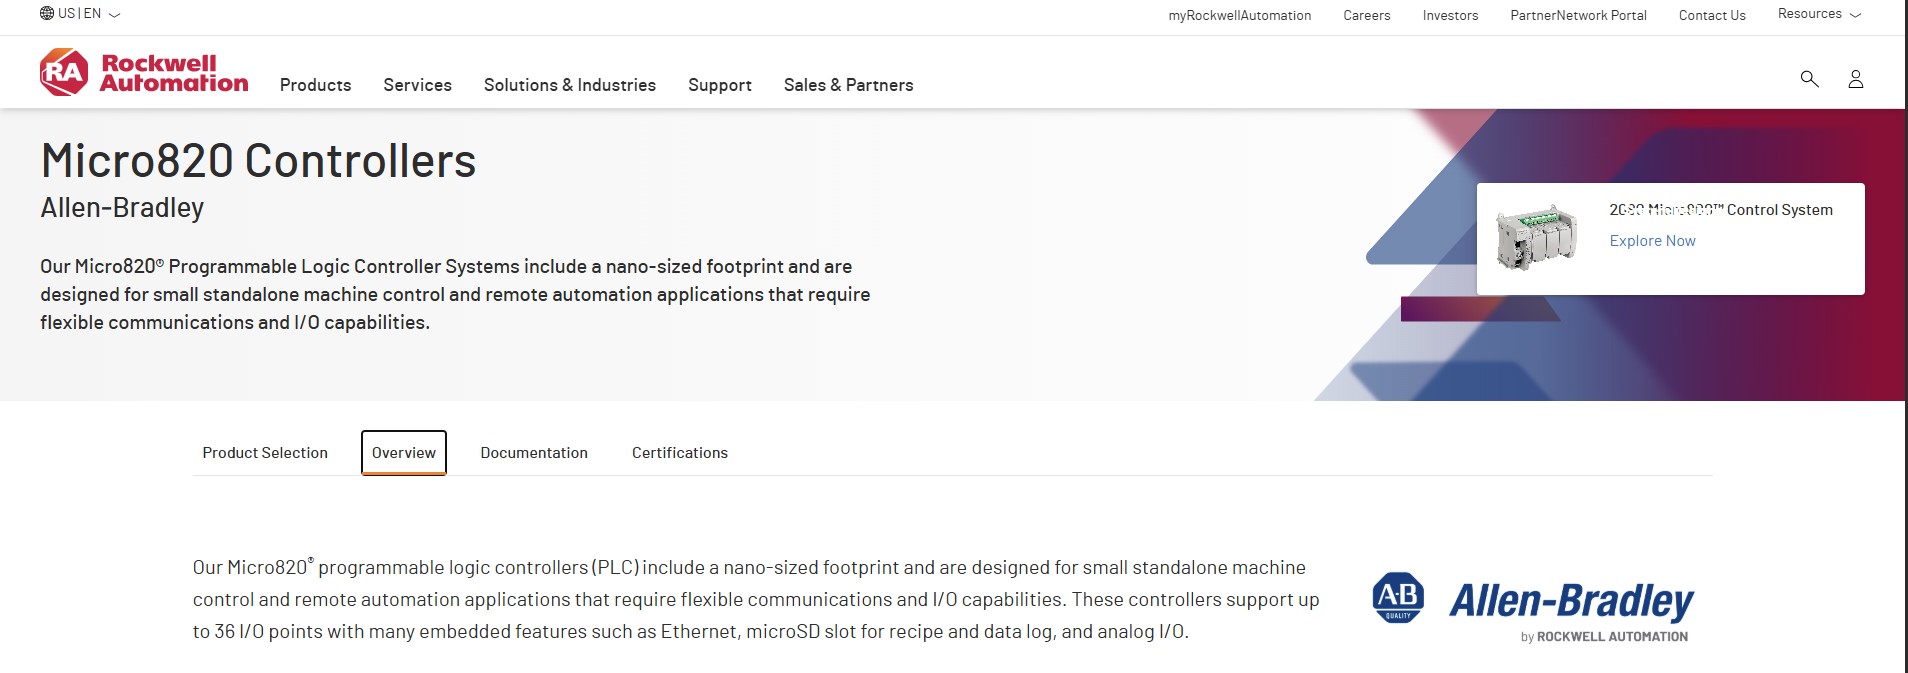1908x673 pixels.
Task: Open the Services navigation menu
Action: [417, 85]
